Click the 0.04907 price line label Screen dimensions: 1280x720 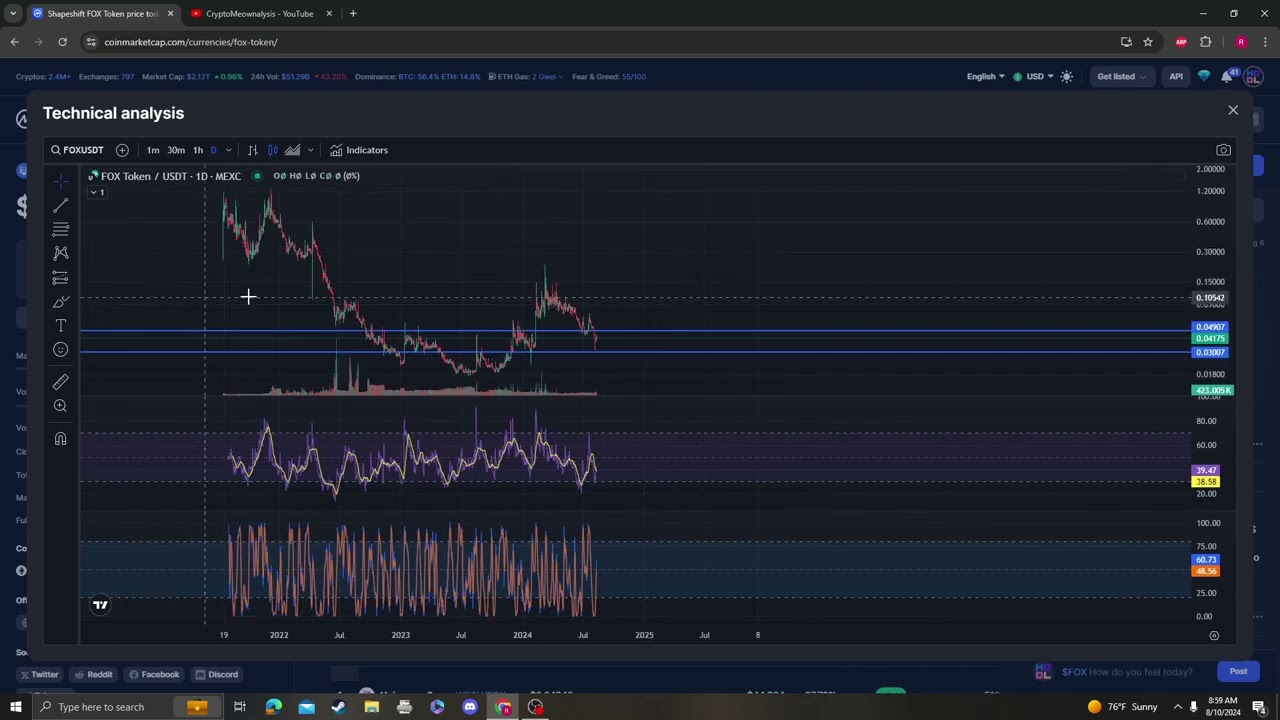tap(1210, 327)
